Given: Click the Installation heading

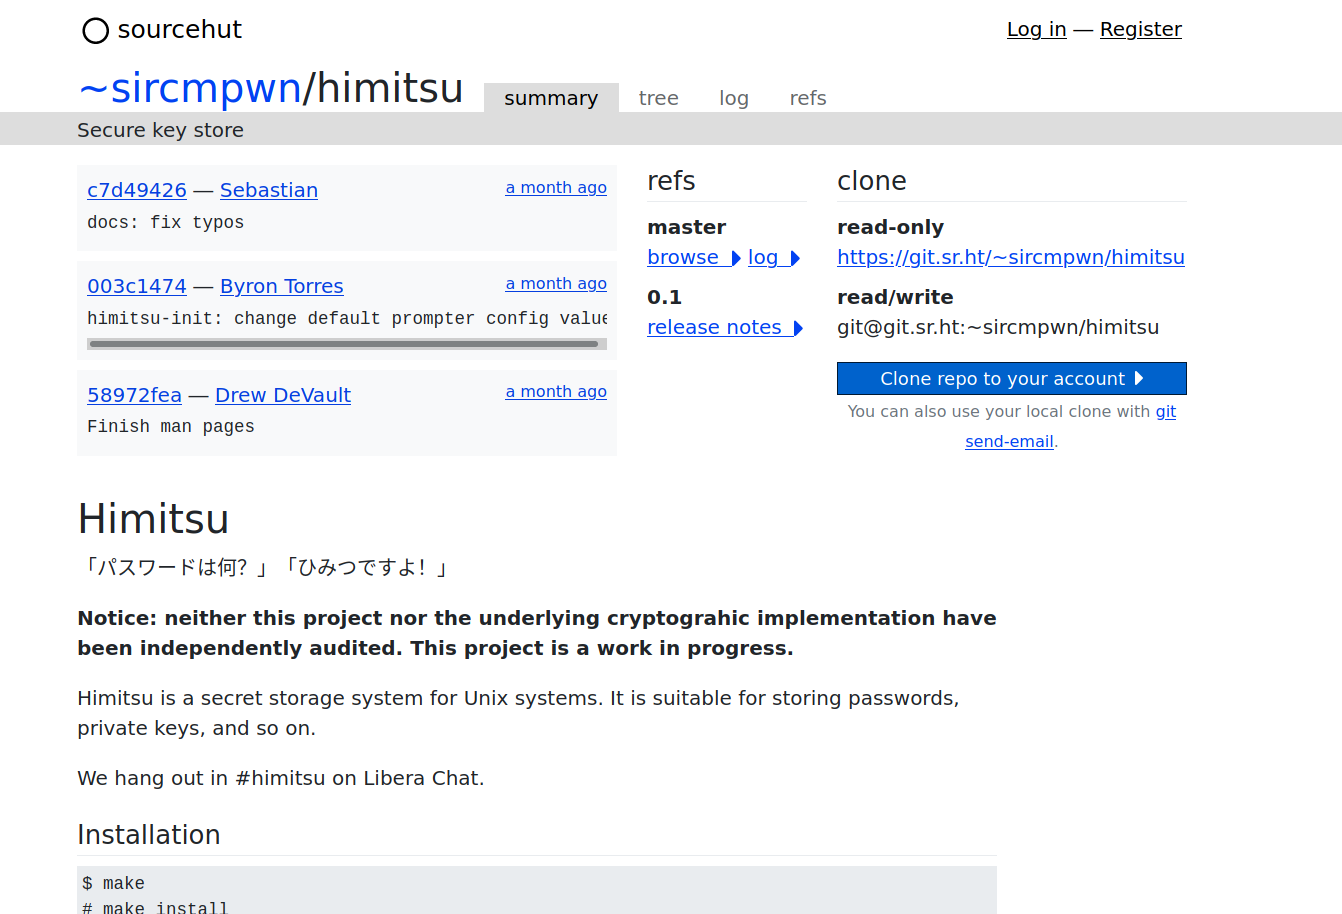Looking at the screenshot, I should [x=149, y=835].
